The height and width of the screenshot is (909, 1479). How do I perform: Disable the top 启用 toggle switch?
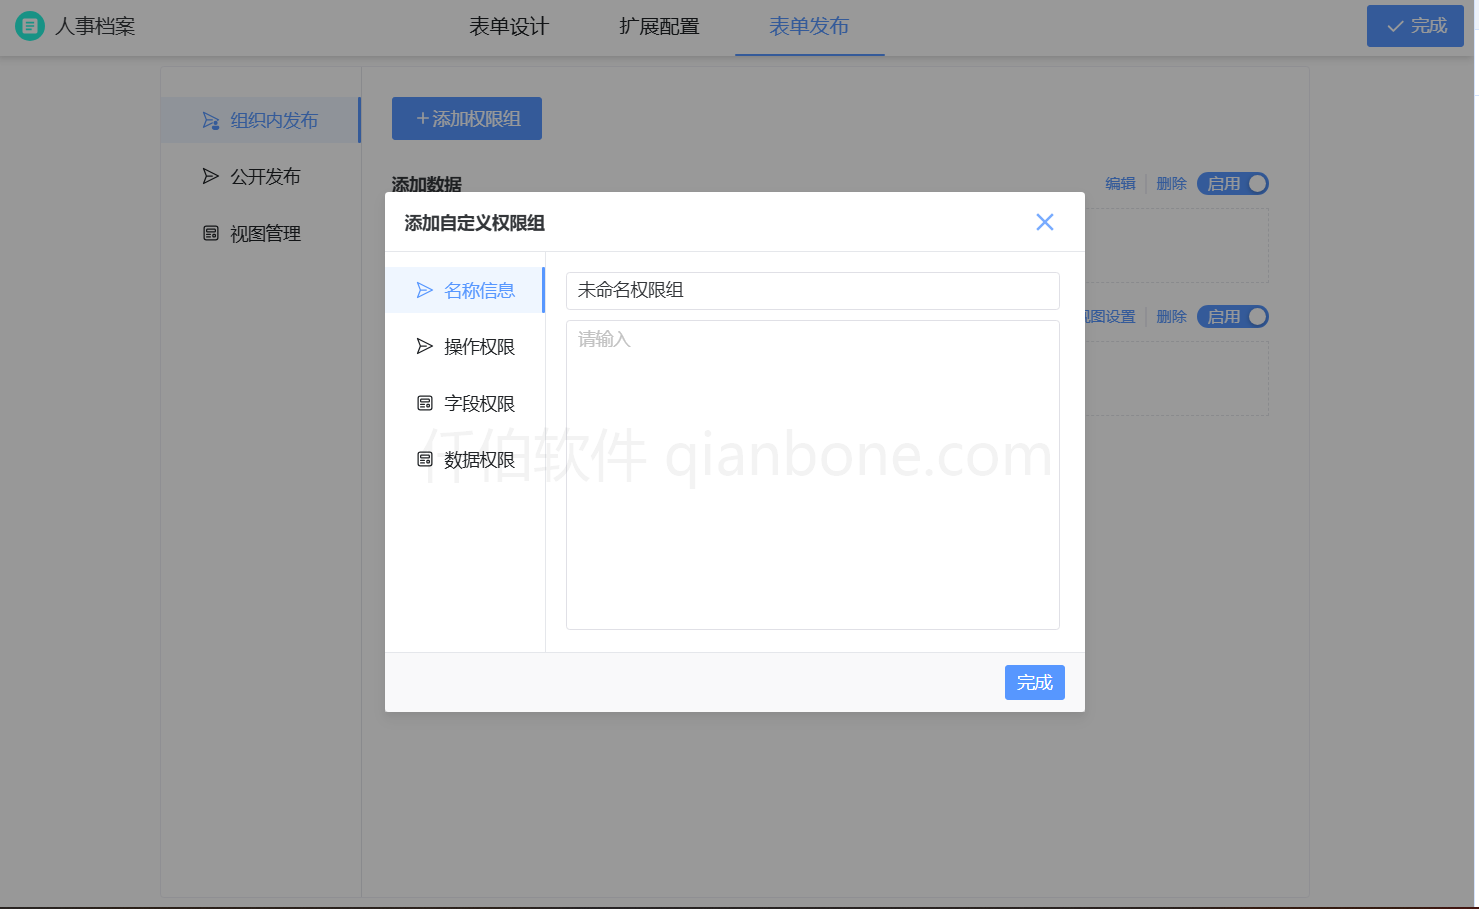(x=1232, y=183)
